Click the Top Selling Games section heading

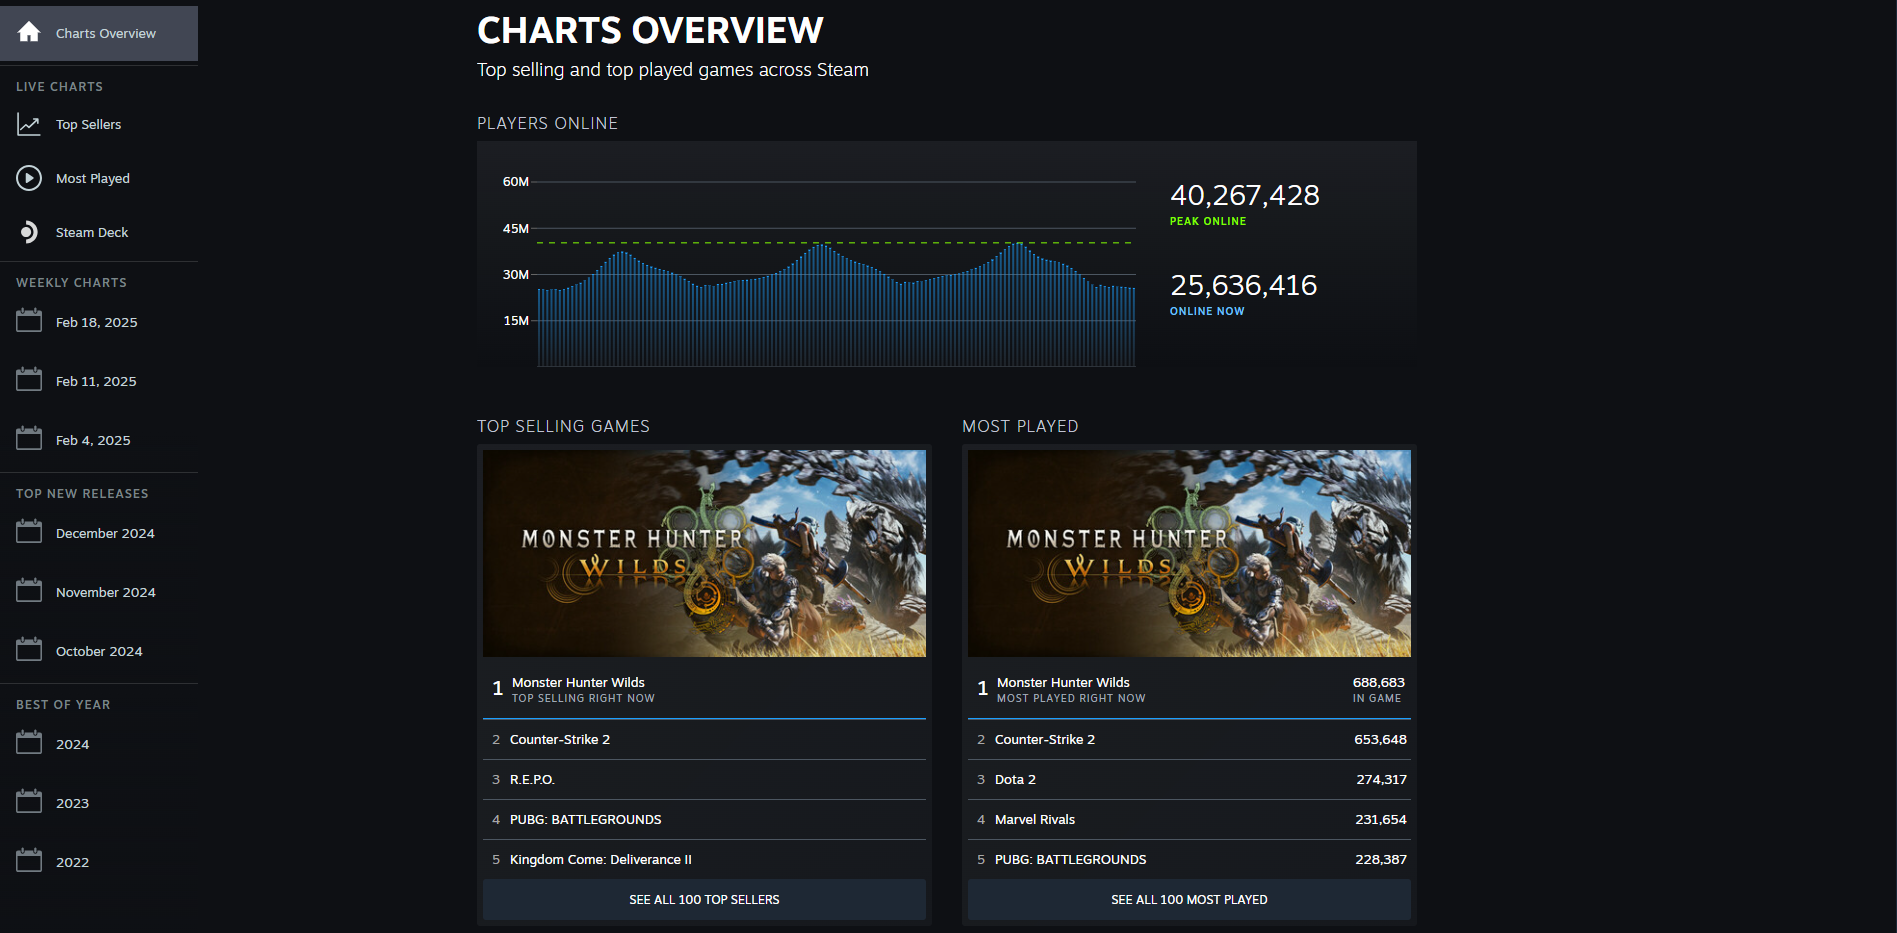(x=563, y=426)
